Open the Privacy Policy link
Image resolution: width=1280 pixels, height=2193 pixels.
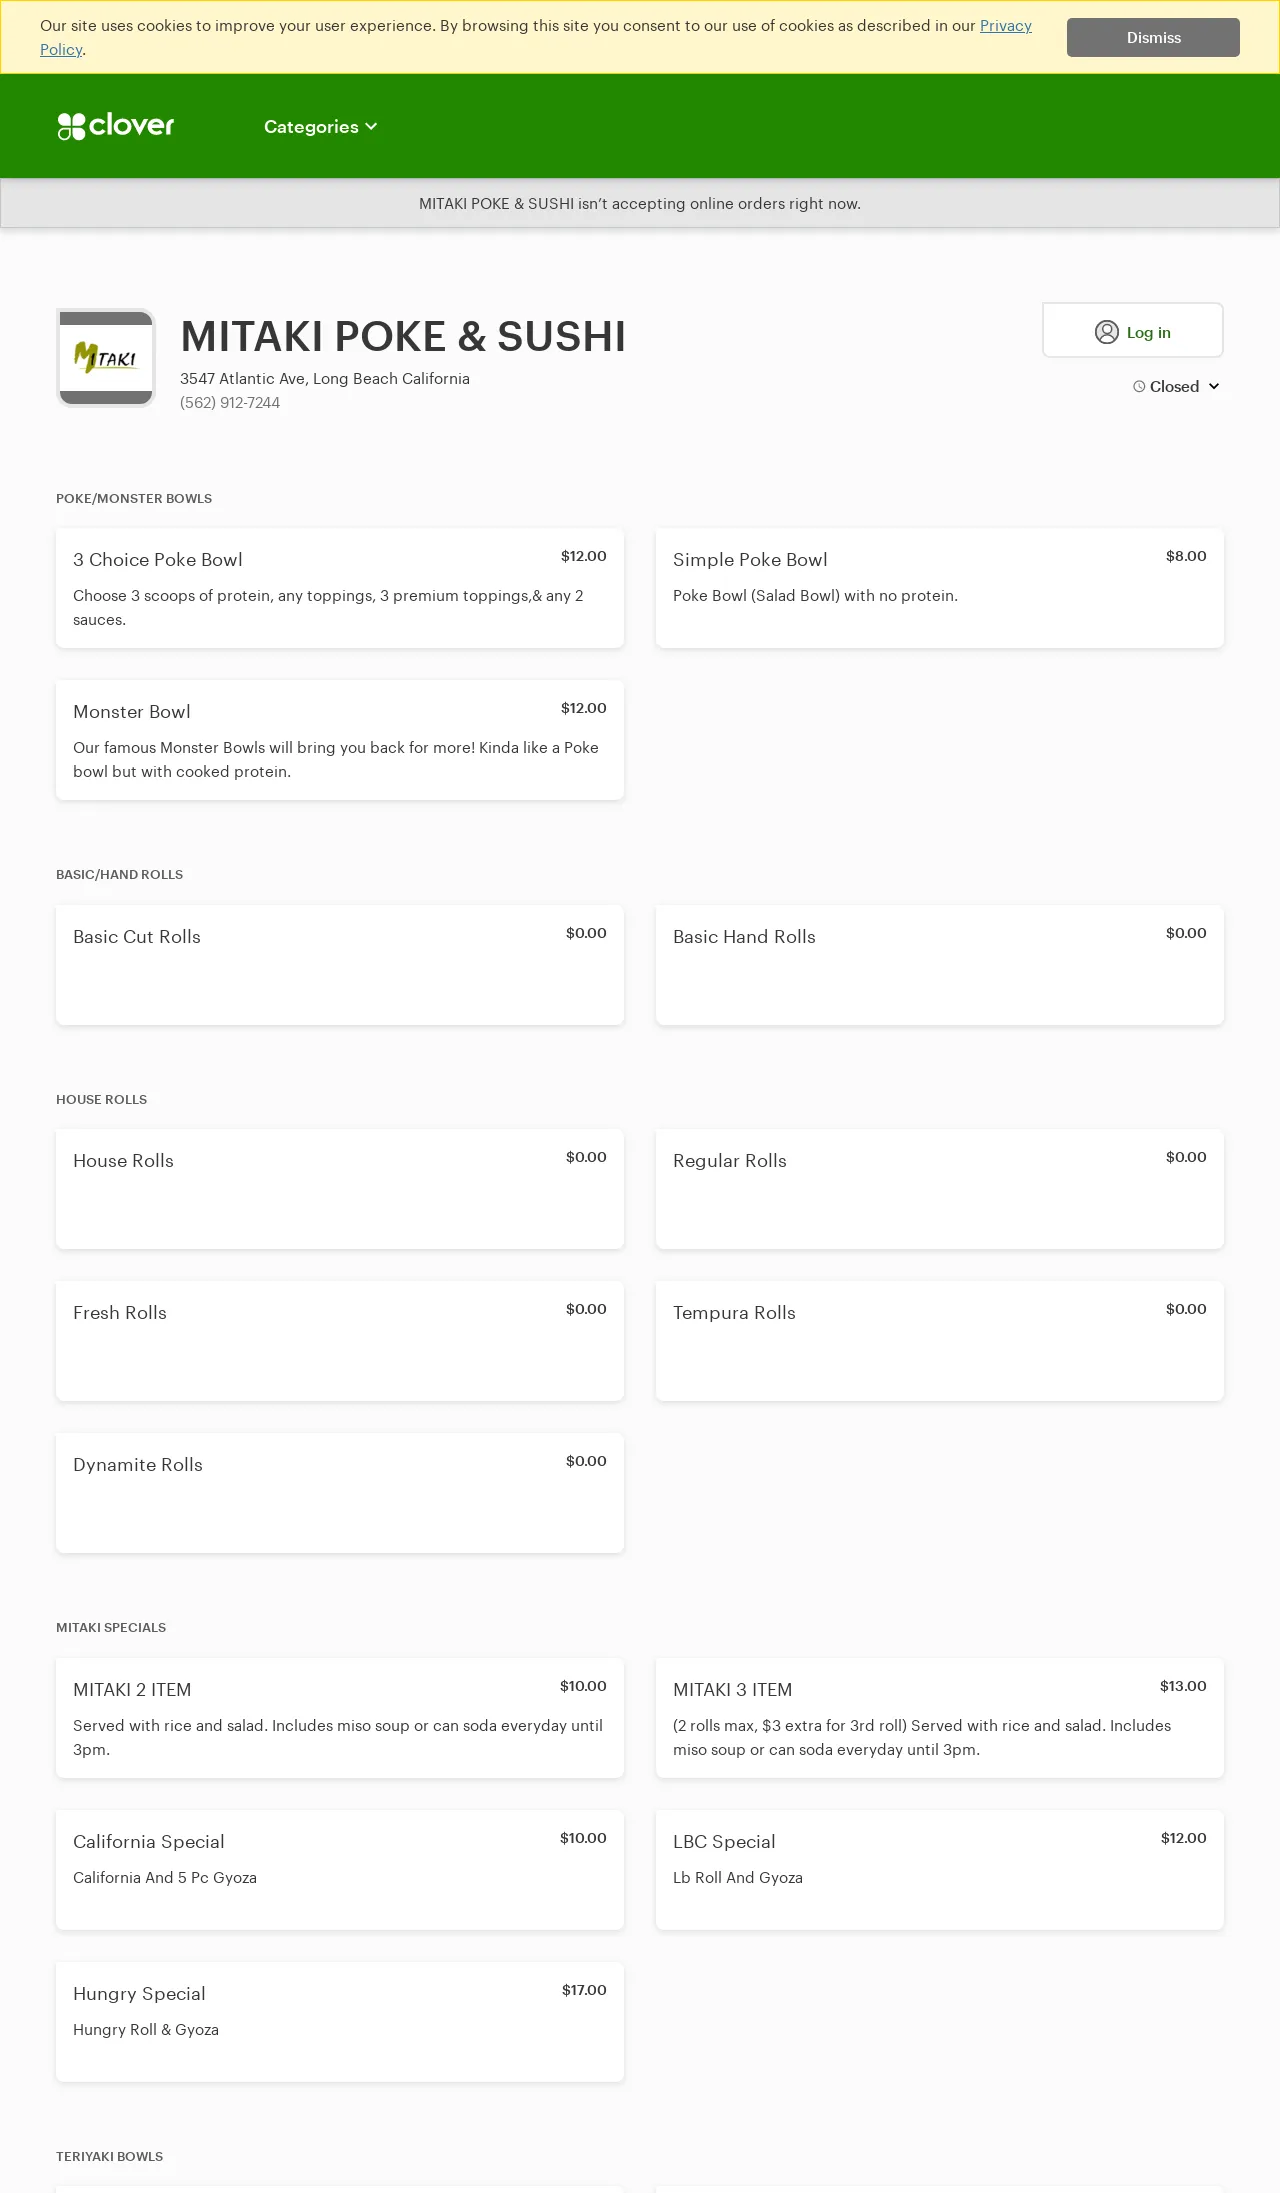pyautogui.click(x=536, y=37)
